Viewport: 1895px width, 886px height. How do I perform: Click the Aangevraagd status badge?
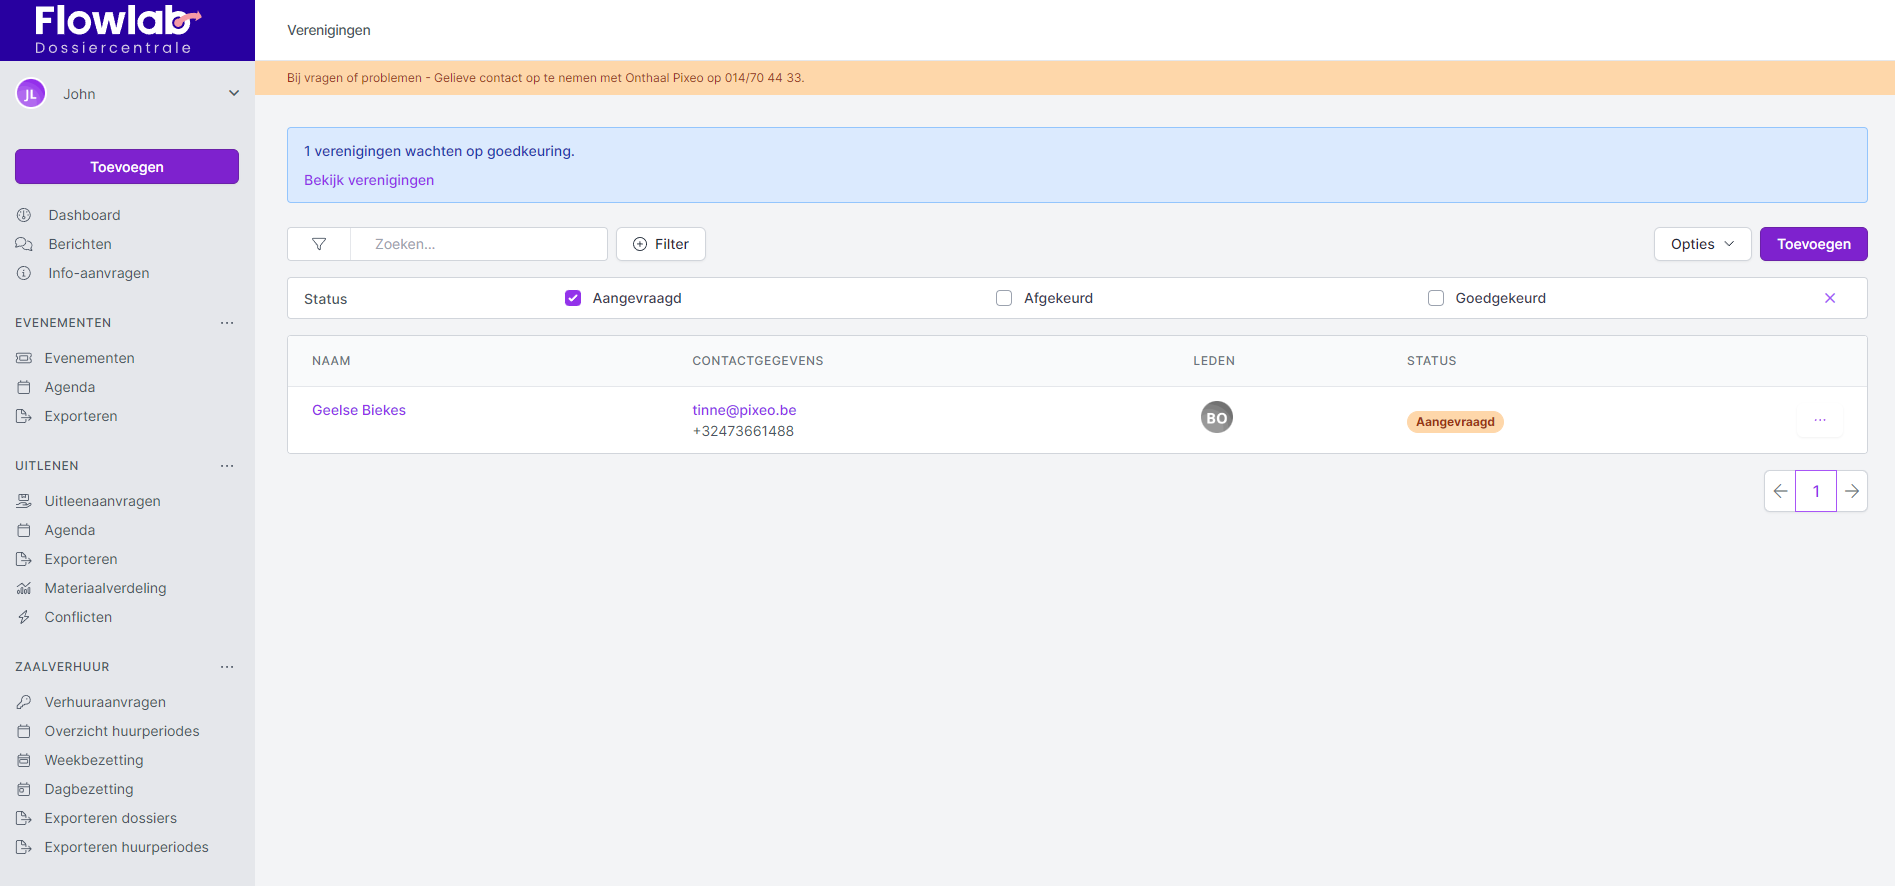tap(1455, 422)
